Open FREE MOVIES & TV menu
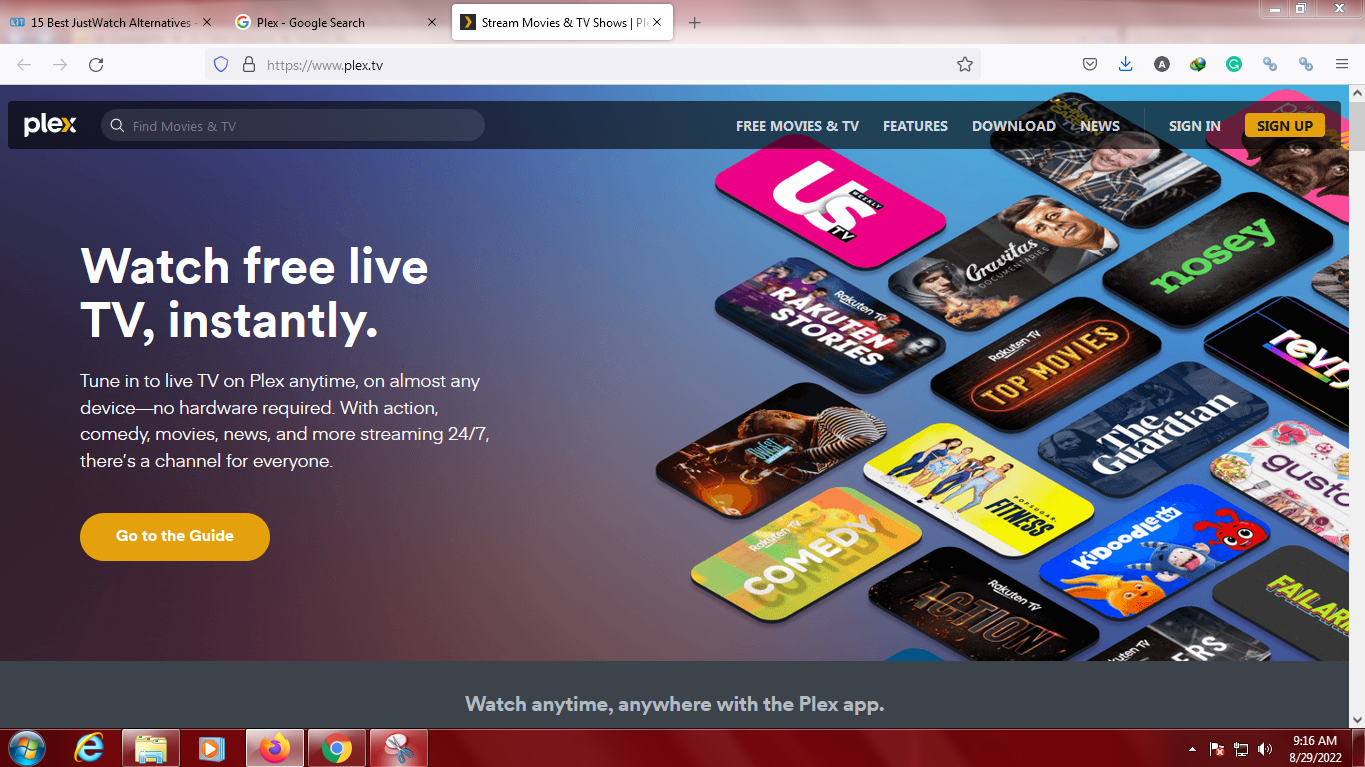1365x767 pixels. pos(797,126)
